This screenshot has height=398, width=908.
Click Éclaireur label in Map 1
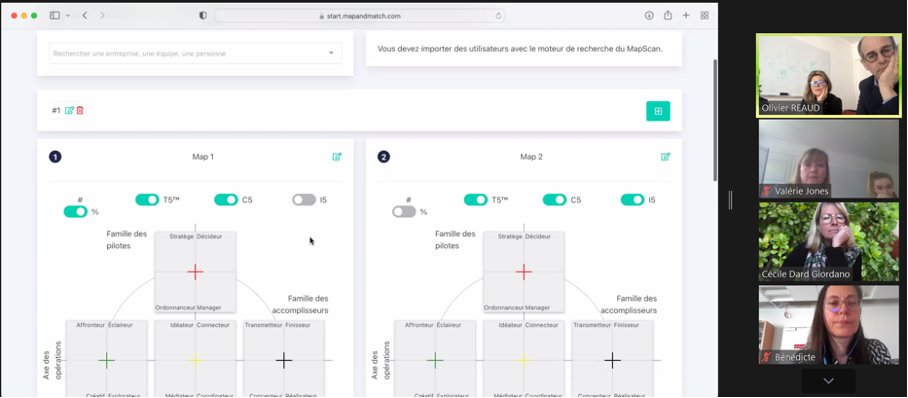pyautogui.click(x=120, y=325)
